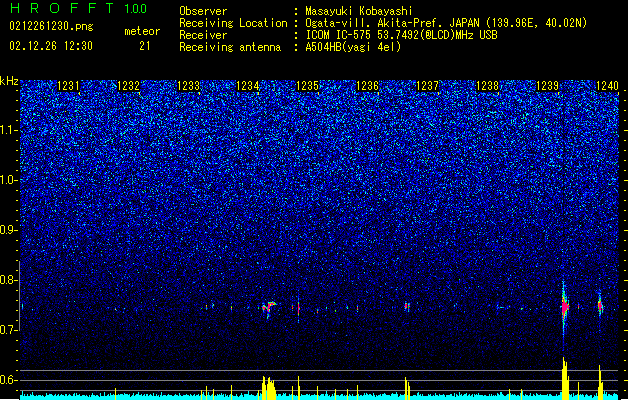The image size is (629, 400).
Task: Click the Receiving Location label
Action: 233,23
